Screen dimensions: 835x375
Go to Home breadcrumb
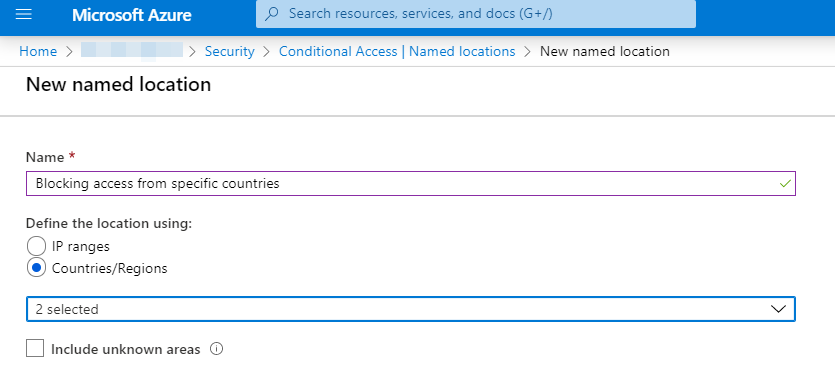tap(38, 52)
